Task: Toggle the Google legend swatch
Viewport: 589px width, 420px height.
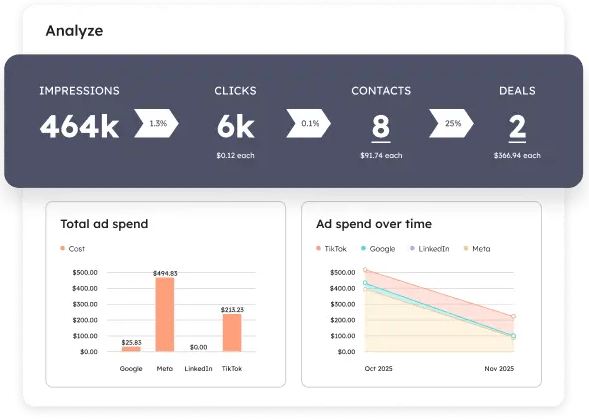Action: [x=363, y=248]
